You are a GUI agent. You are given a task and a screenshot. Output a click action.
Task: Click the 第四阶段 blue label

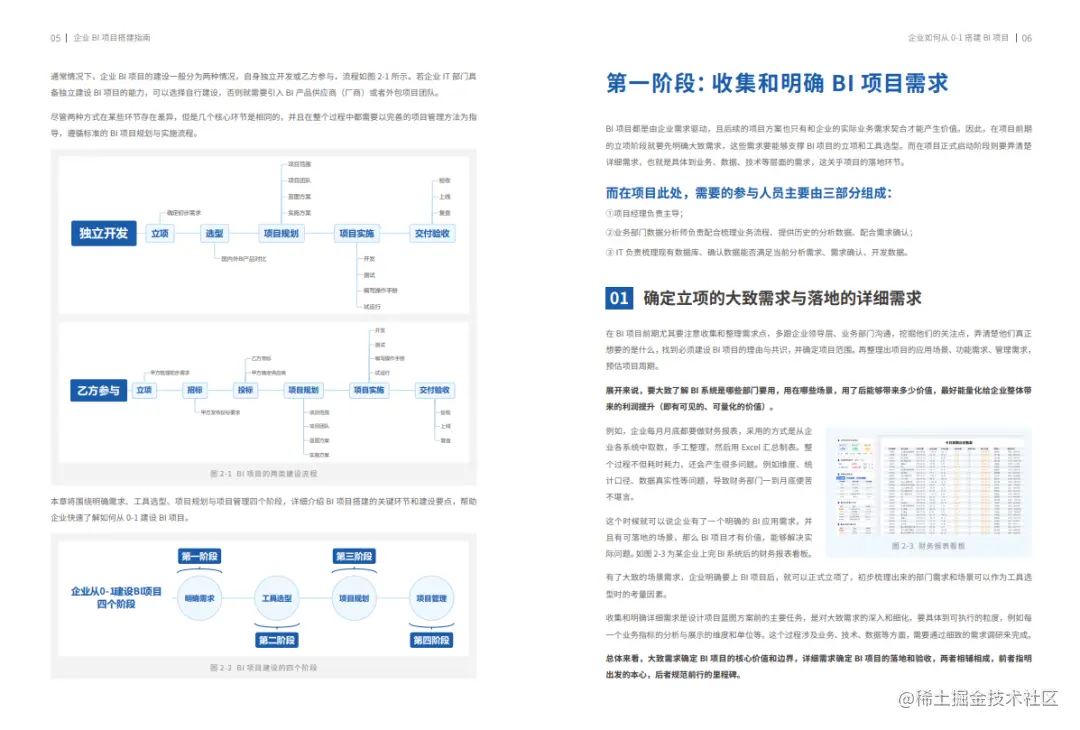431,640
